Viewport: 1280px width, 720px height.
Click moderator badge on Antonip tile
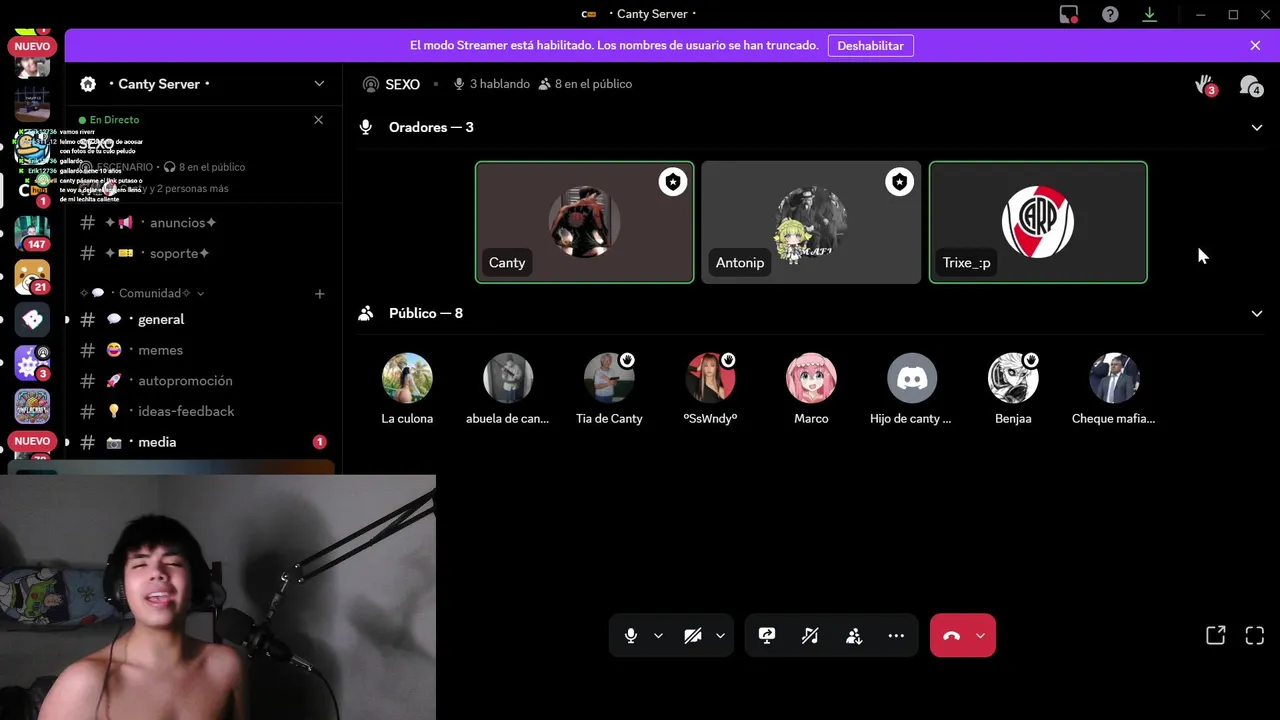click(900, 182)
